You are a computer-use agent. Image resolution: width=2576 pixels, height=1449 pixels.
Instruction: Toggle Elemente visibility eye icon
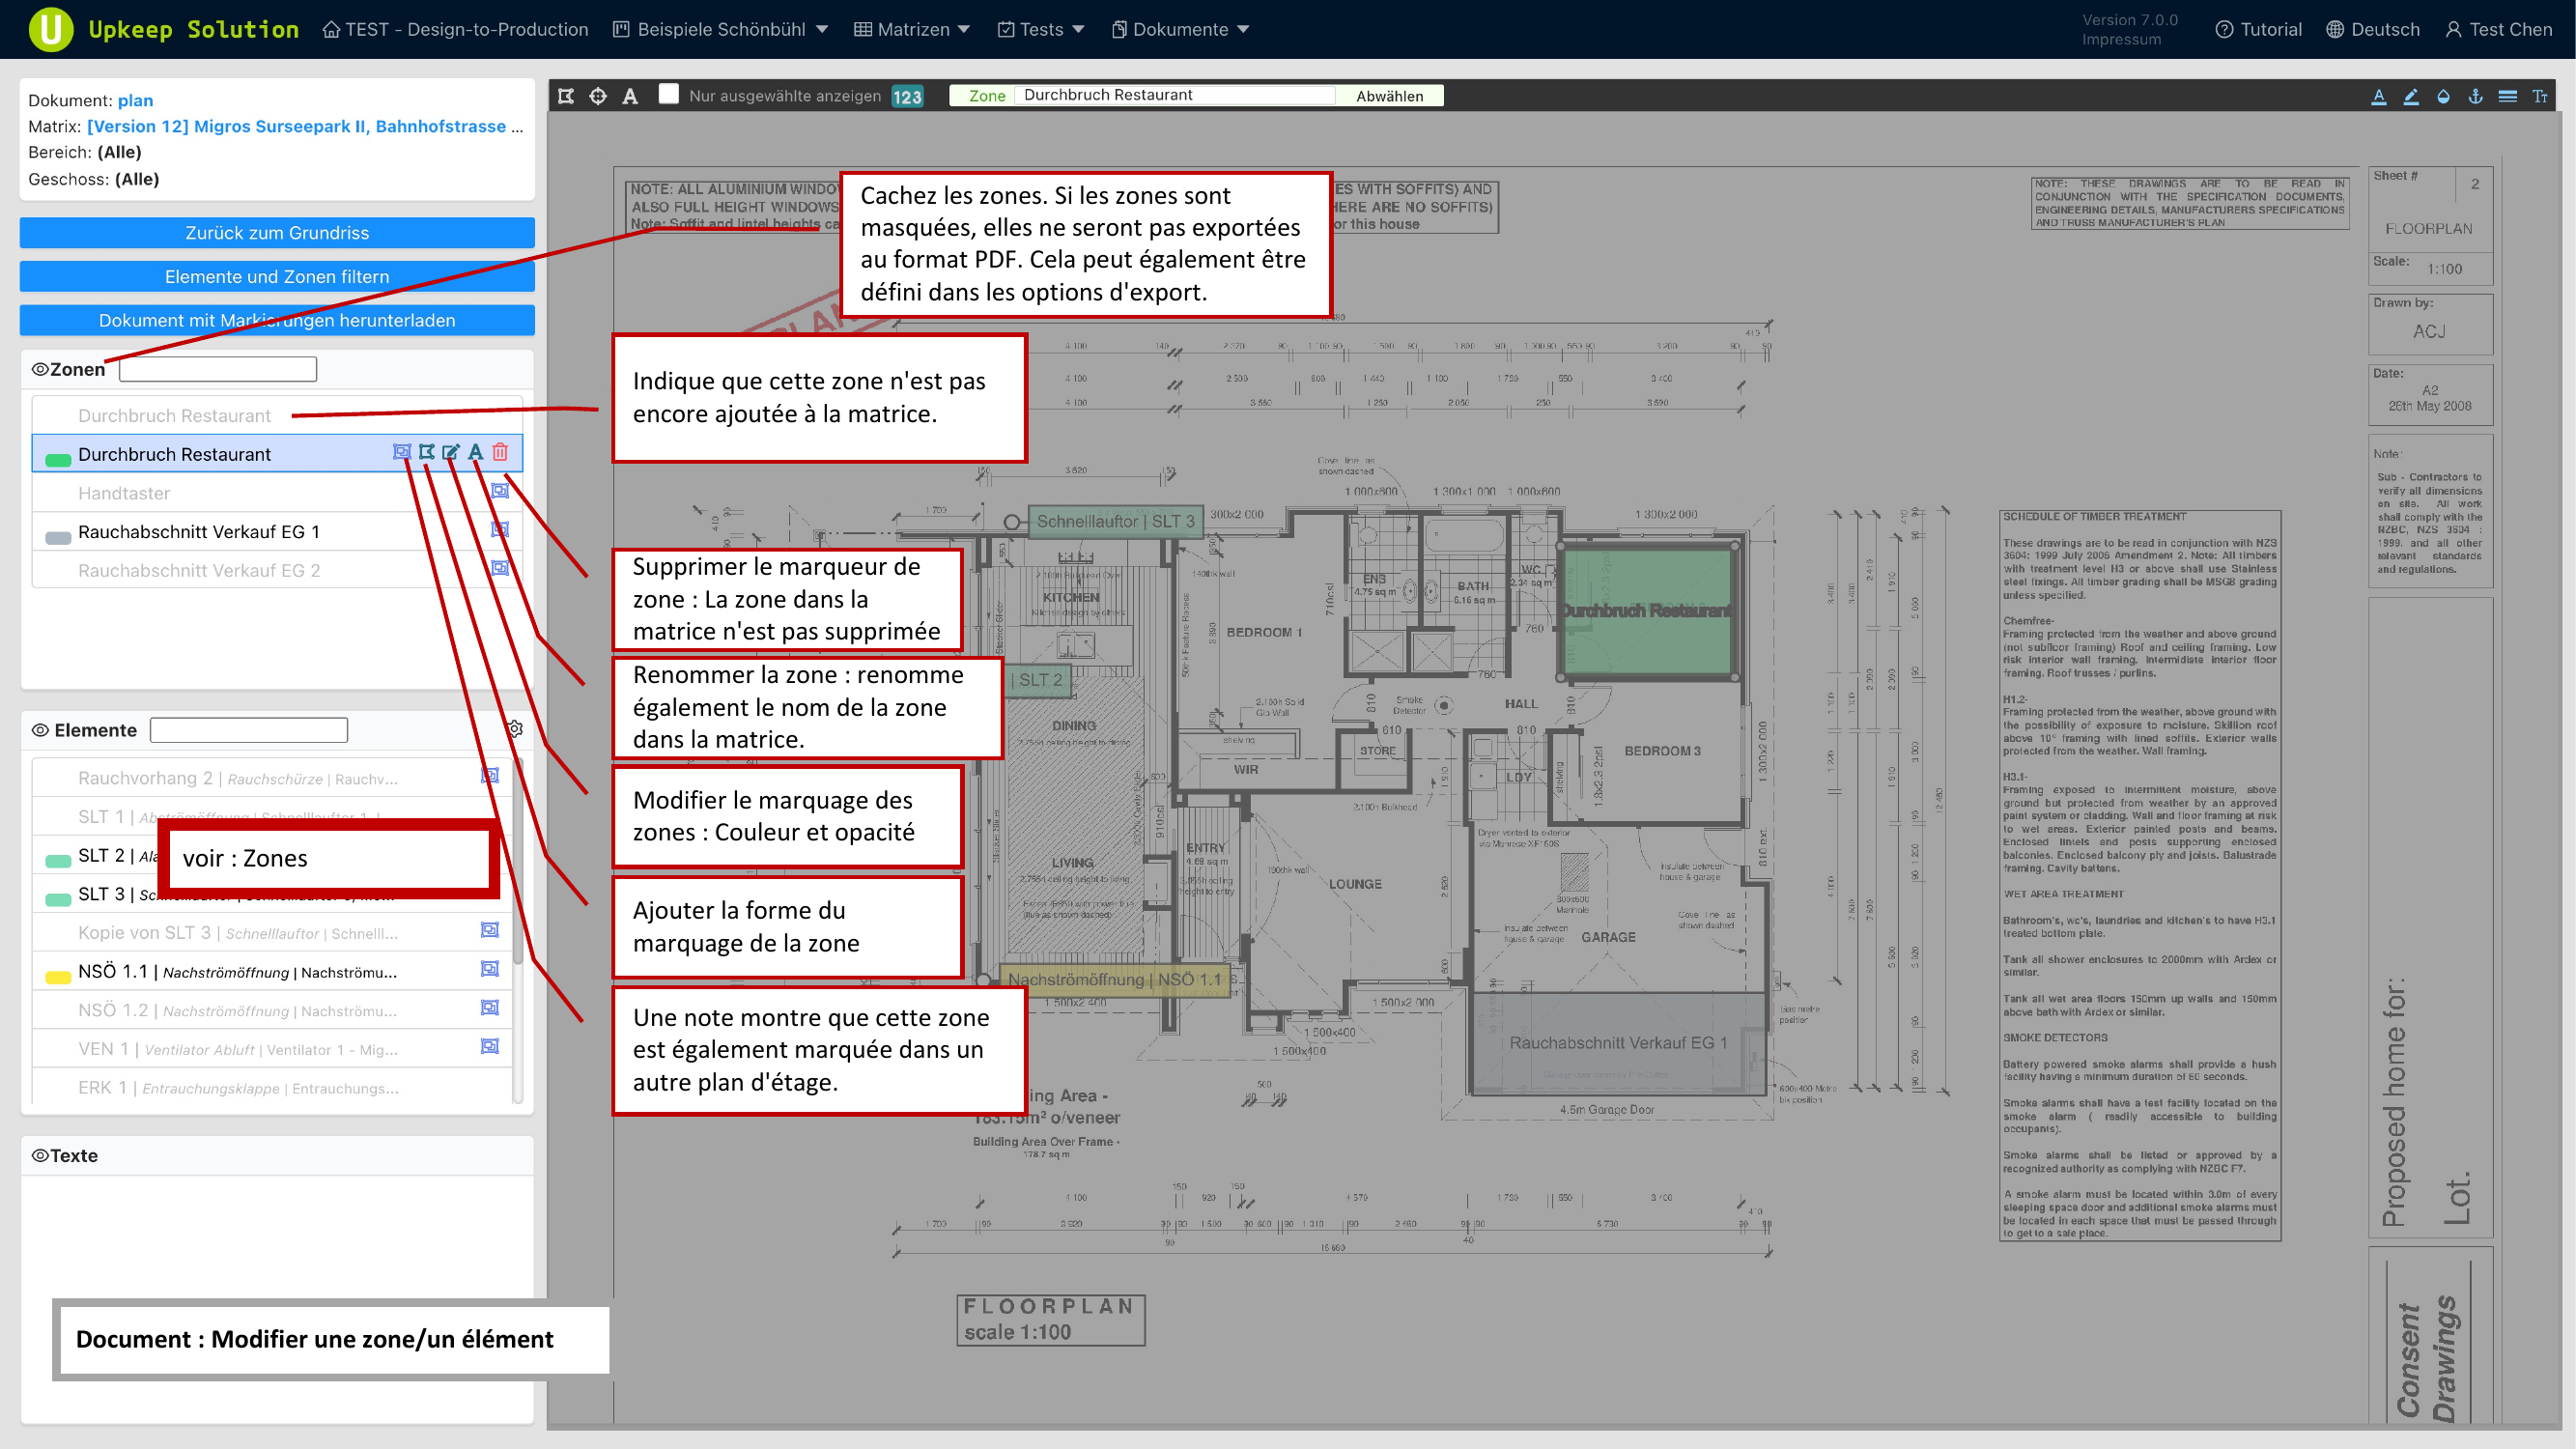coord(40,730)
